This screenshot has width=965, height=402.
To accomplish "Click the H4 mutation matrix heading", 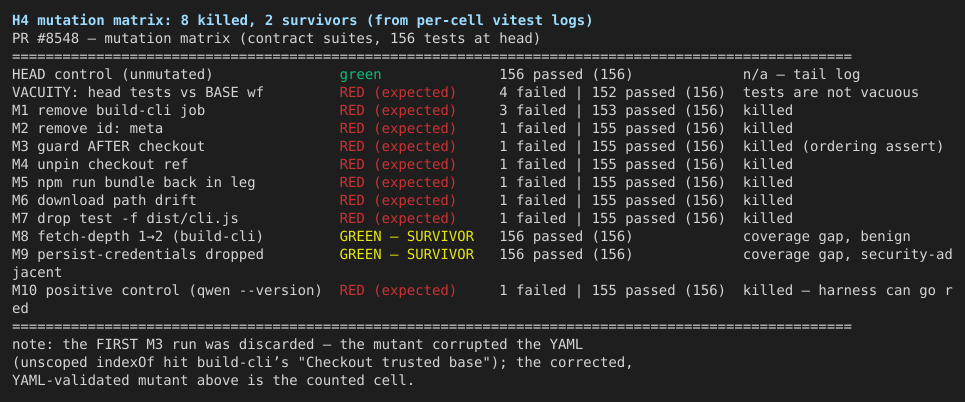I will click(302, 21).
